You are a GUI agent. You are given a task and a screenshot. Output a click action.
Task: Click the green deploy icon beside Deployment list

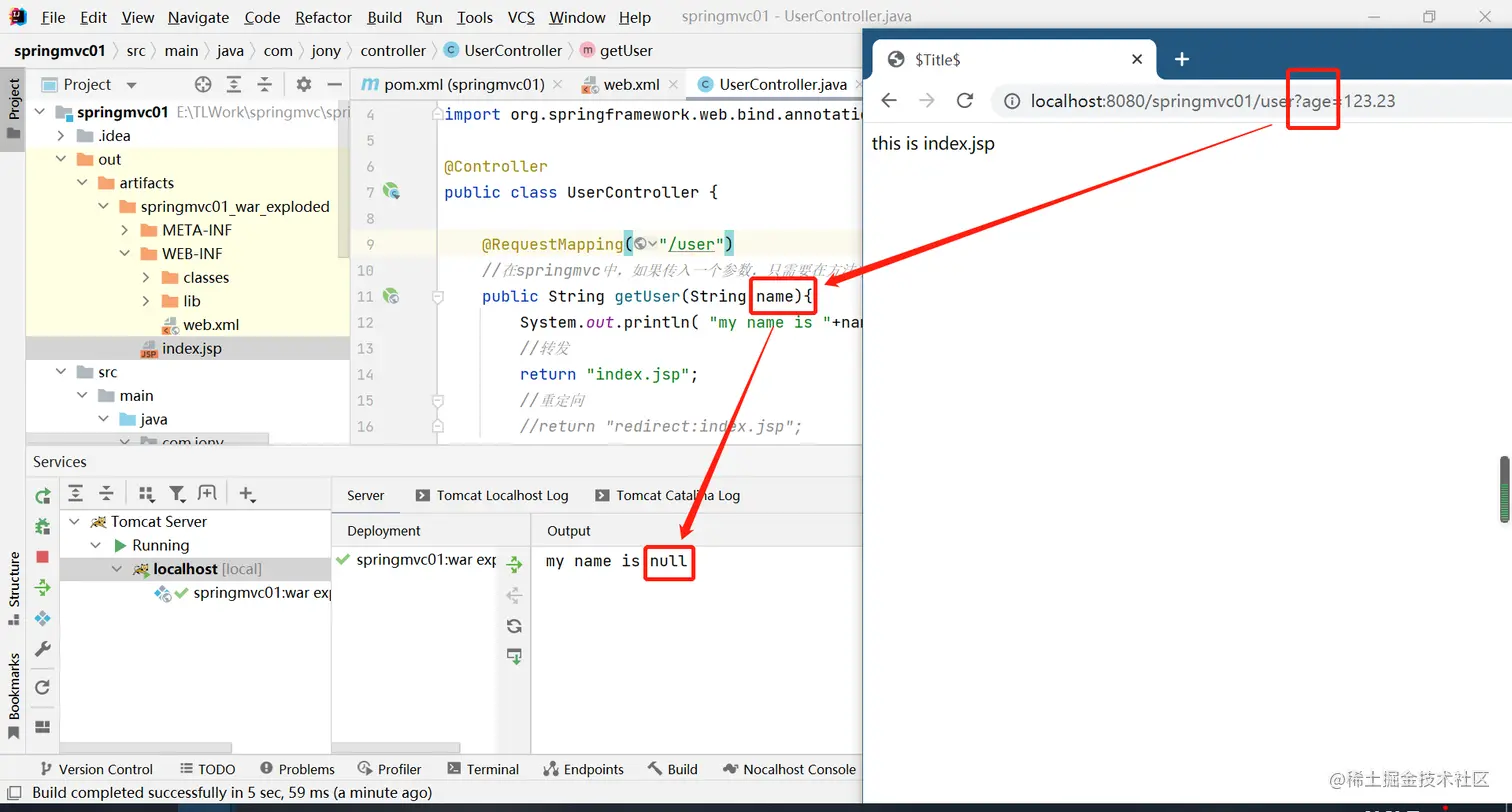click(514, 565)
